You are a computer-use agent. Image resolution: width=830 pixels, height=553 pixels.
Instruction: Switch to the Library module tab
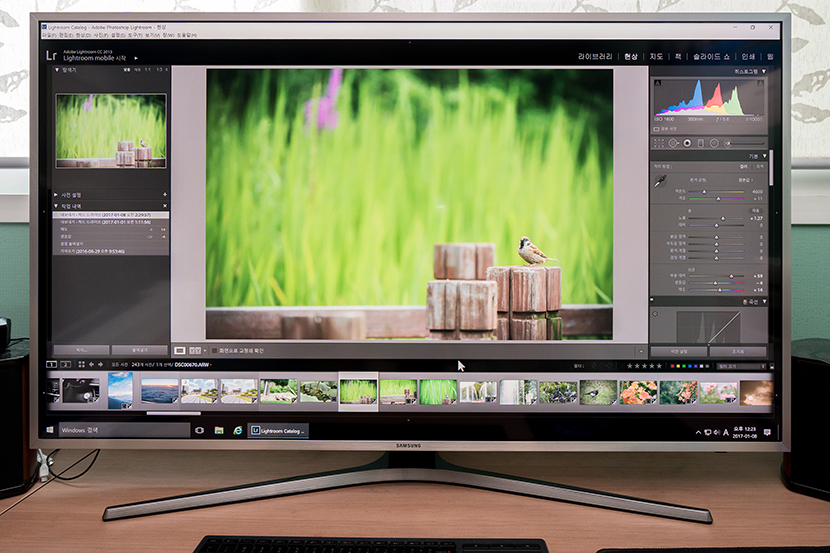(x=596, y=56)
